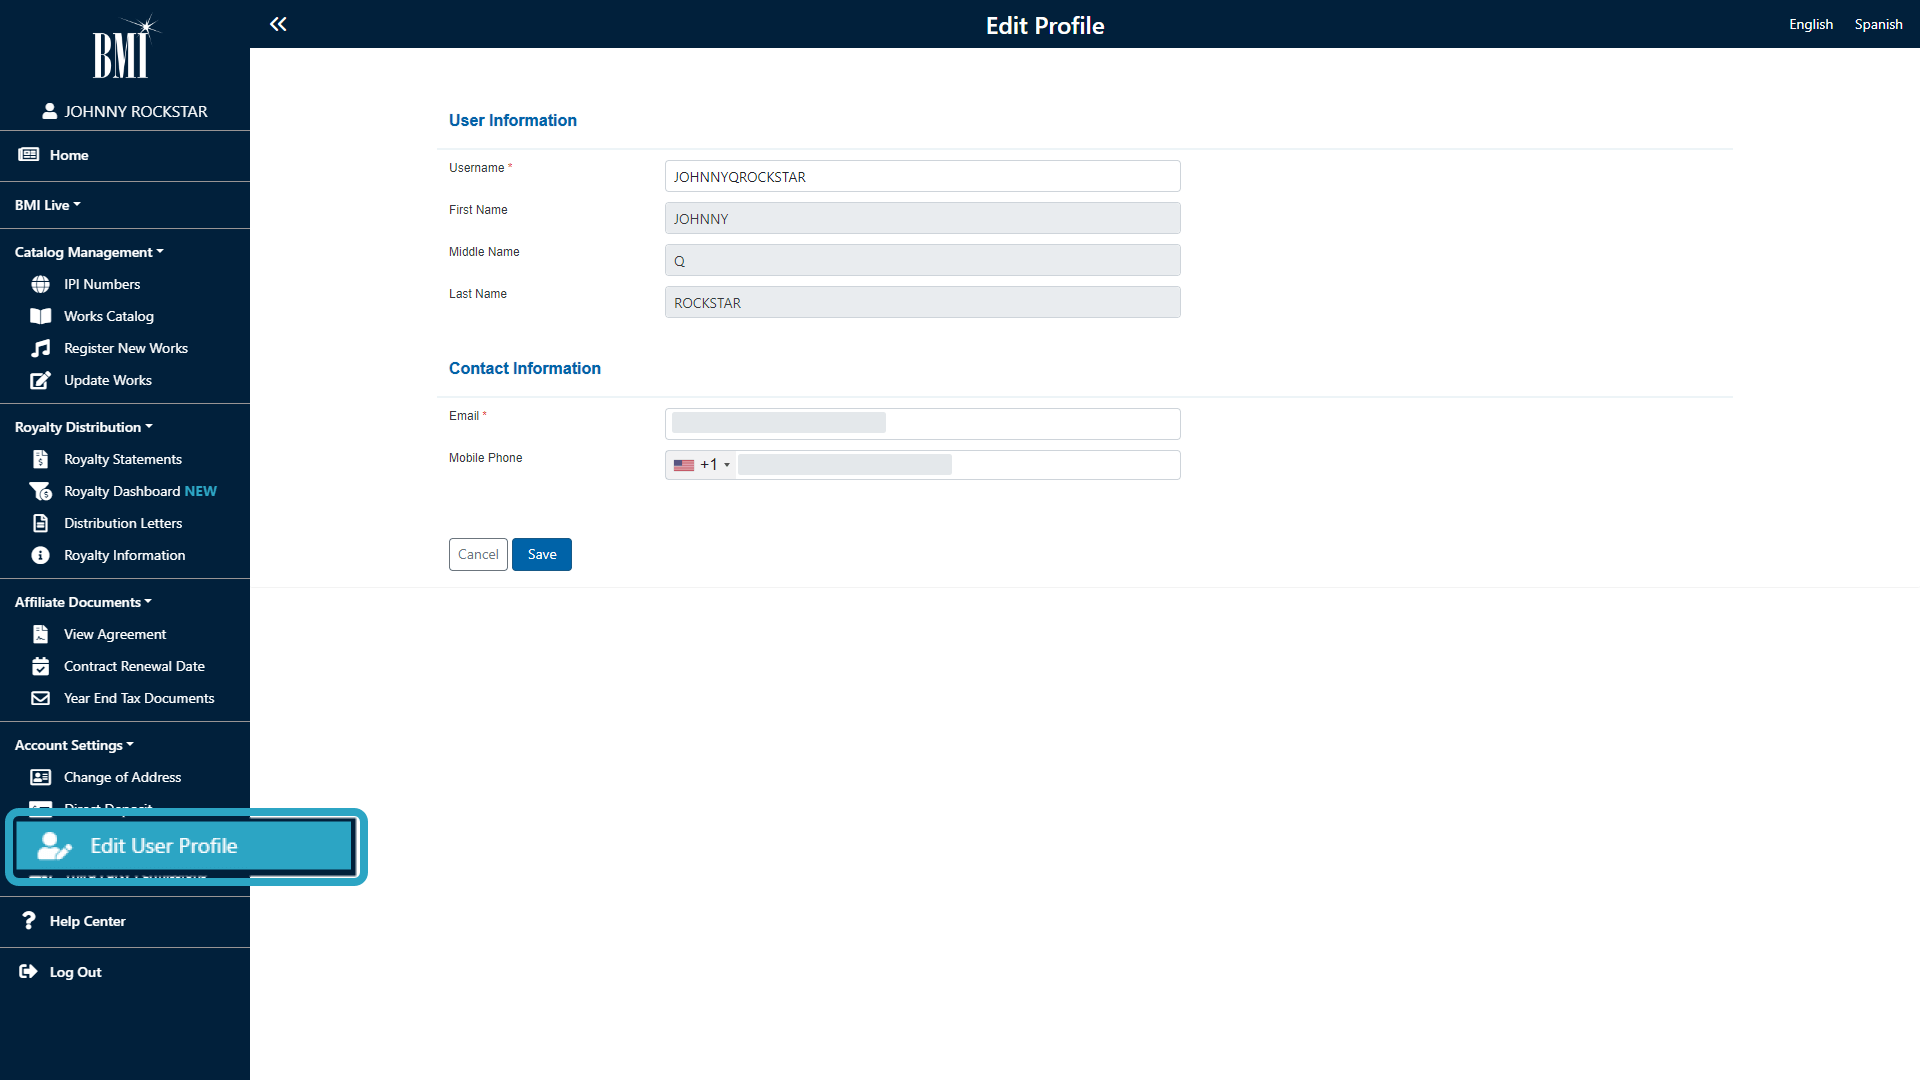Expand the BMI Live menu

coord(47,205)
